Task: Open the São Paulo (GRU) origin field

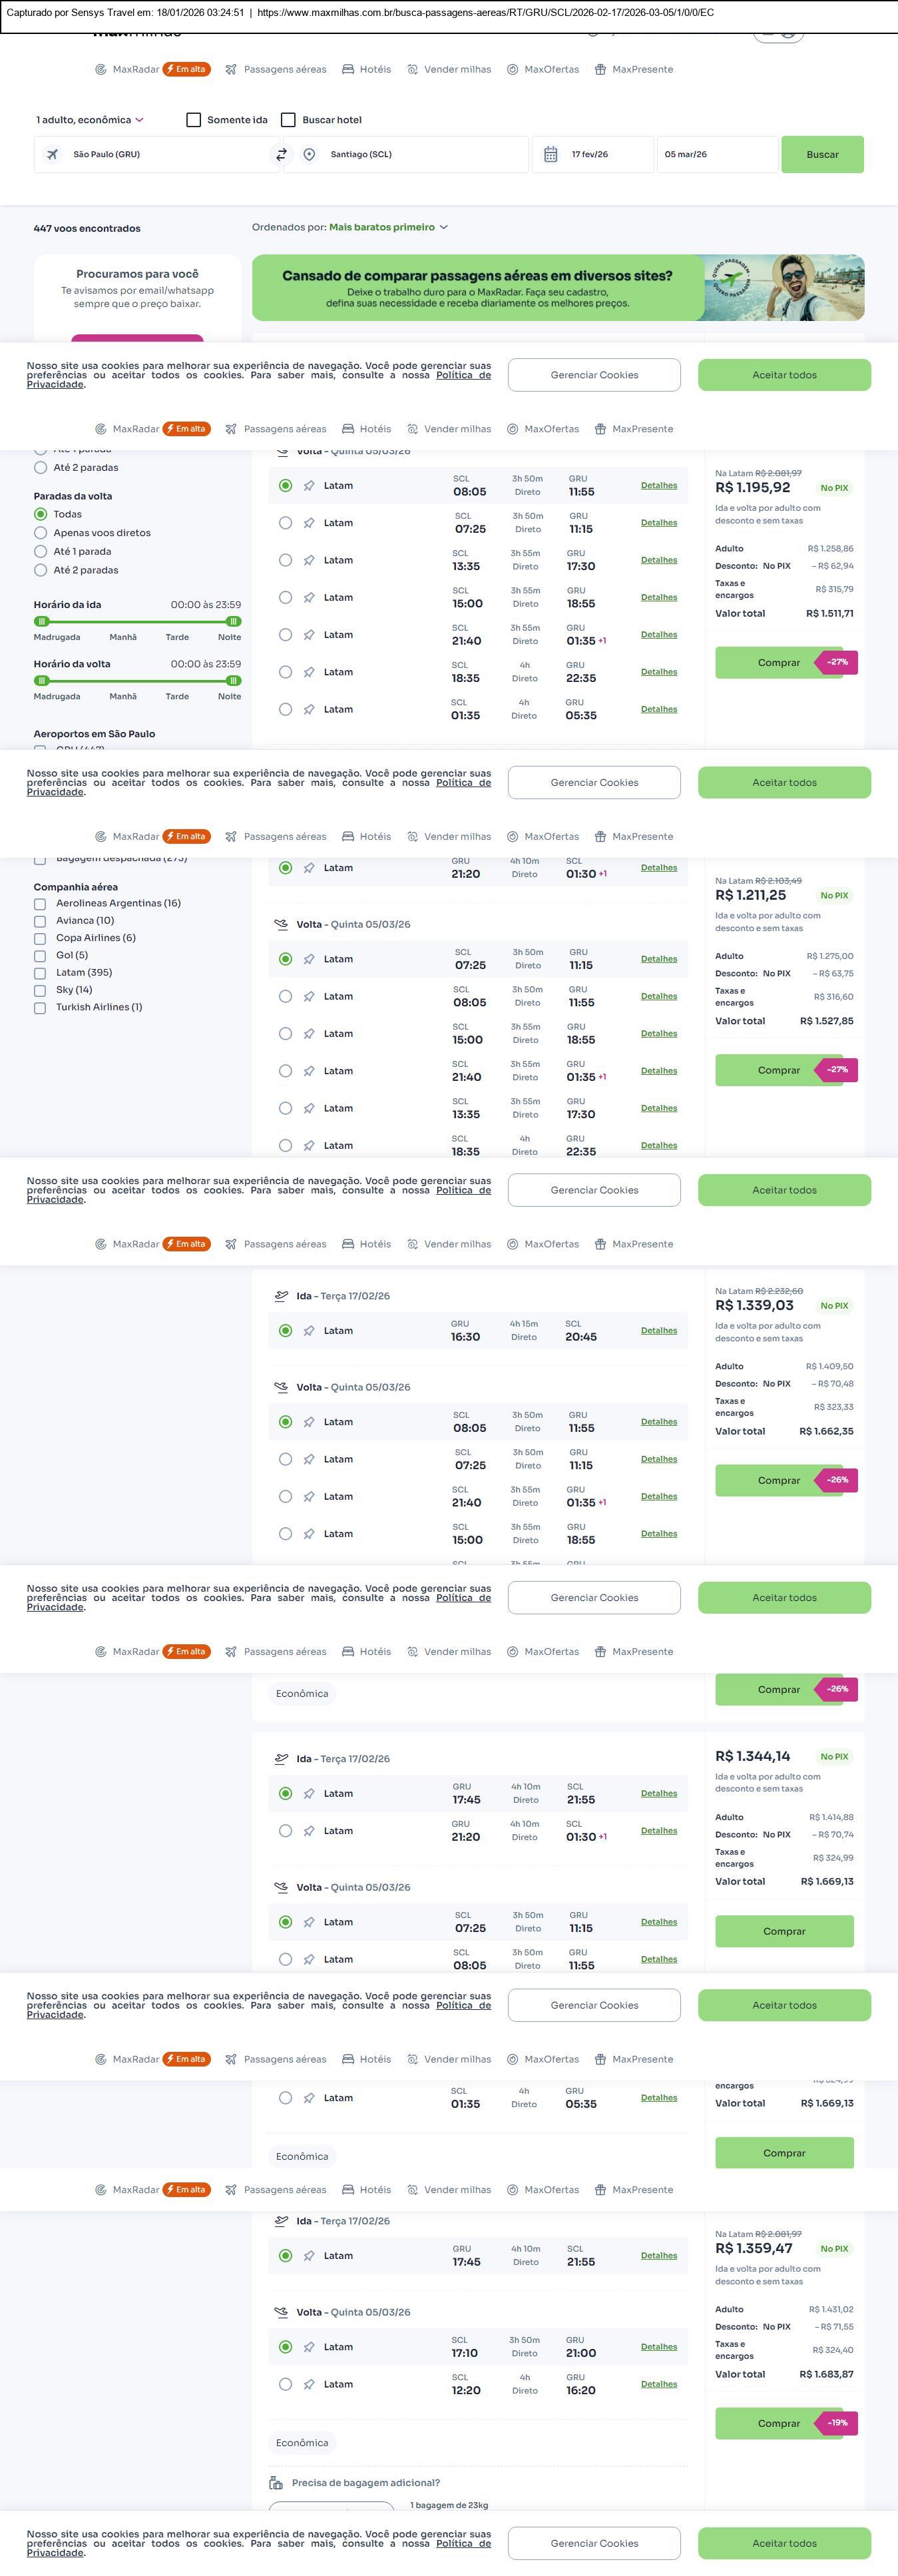Action: [x=160, y=155]
